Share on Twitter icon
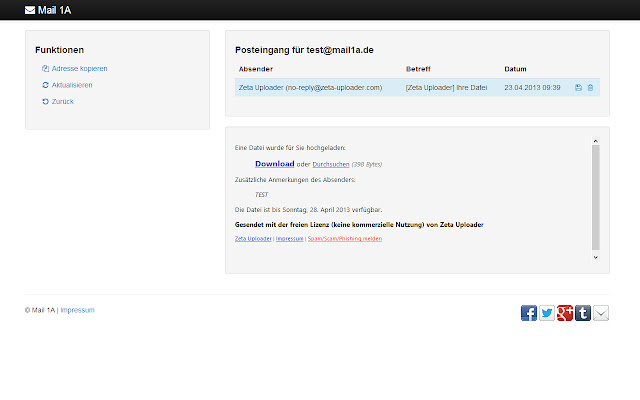The width and height of the screenshot is (640, 400). tap(547, 313)
